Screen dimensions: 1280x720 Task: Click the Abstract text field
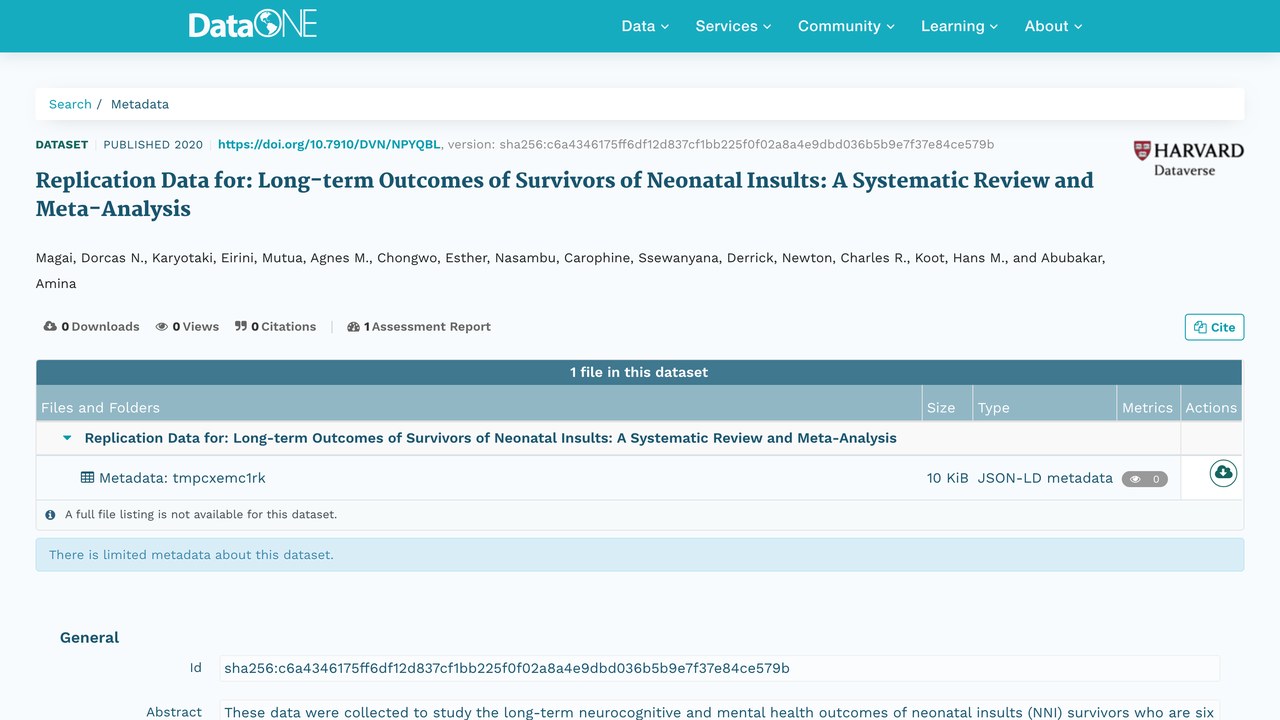719,710
